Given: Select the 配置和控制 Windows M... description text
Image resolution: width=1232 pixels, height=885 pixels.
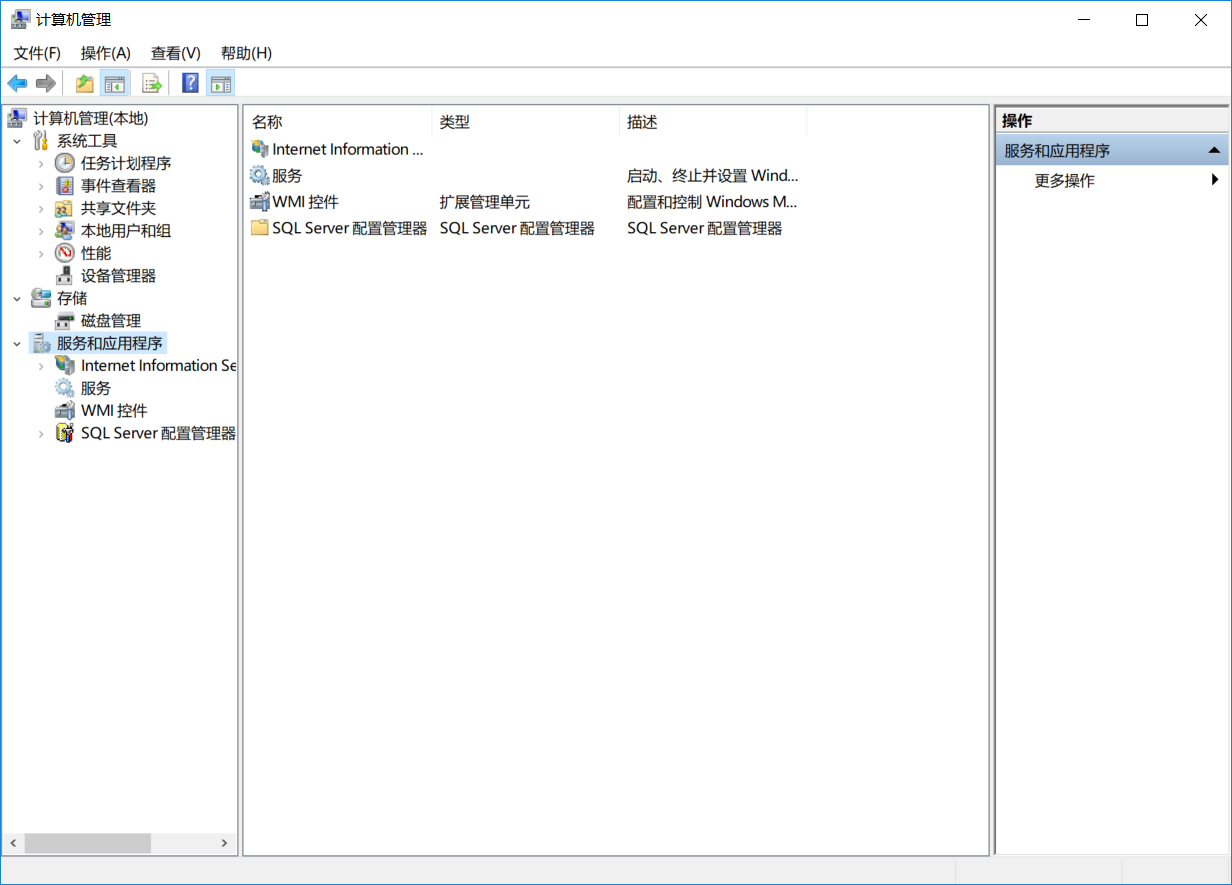Looking at the screenshot, I should tap(712, 201).
